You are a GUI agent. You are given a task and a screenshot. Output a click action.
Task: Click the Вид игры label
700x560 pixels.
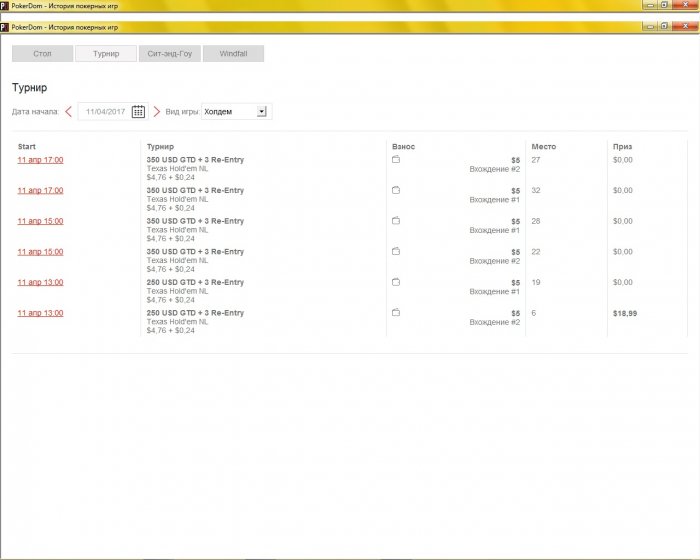click(x=182, y=112)
